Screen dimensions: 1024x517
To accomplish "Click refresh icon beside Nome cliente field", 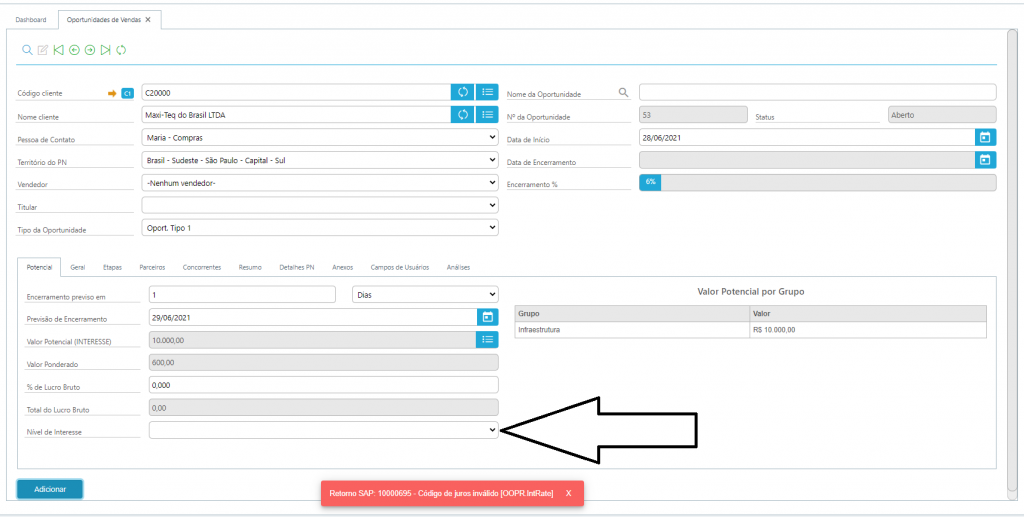I will 463,114.
